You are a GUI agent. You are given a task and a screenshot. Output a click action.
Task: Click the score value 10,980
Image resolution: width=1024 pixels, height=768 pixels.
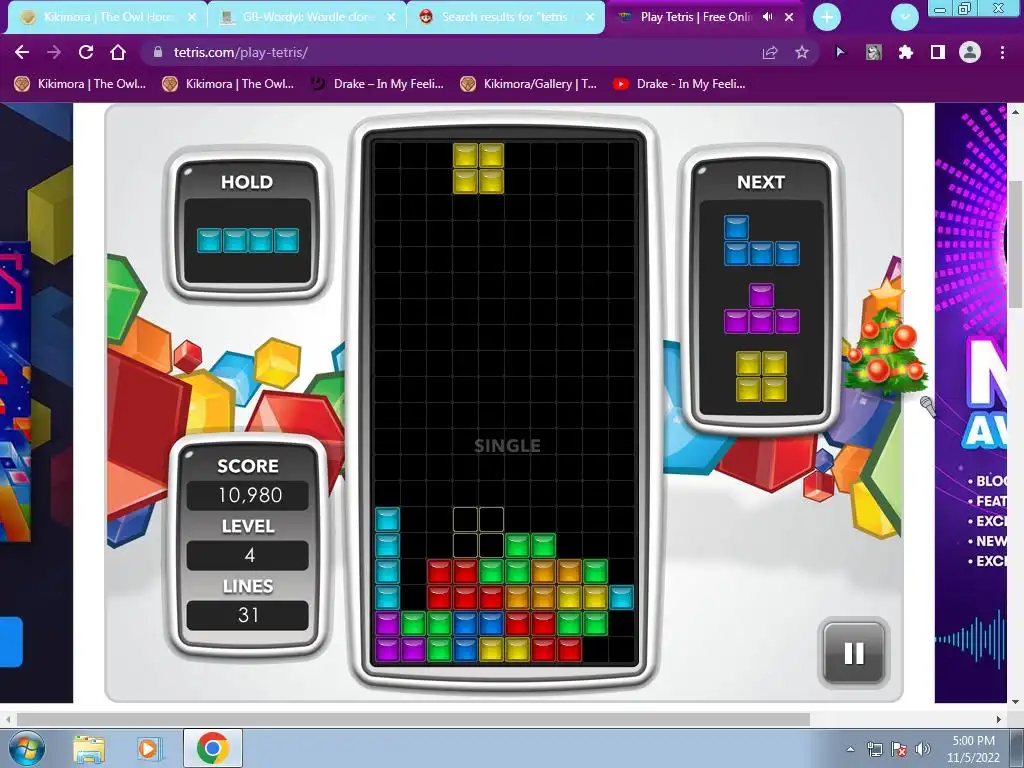[248, 496]
